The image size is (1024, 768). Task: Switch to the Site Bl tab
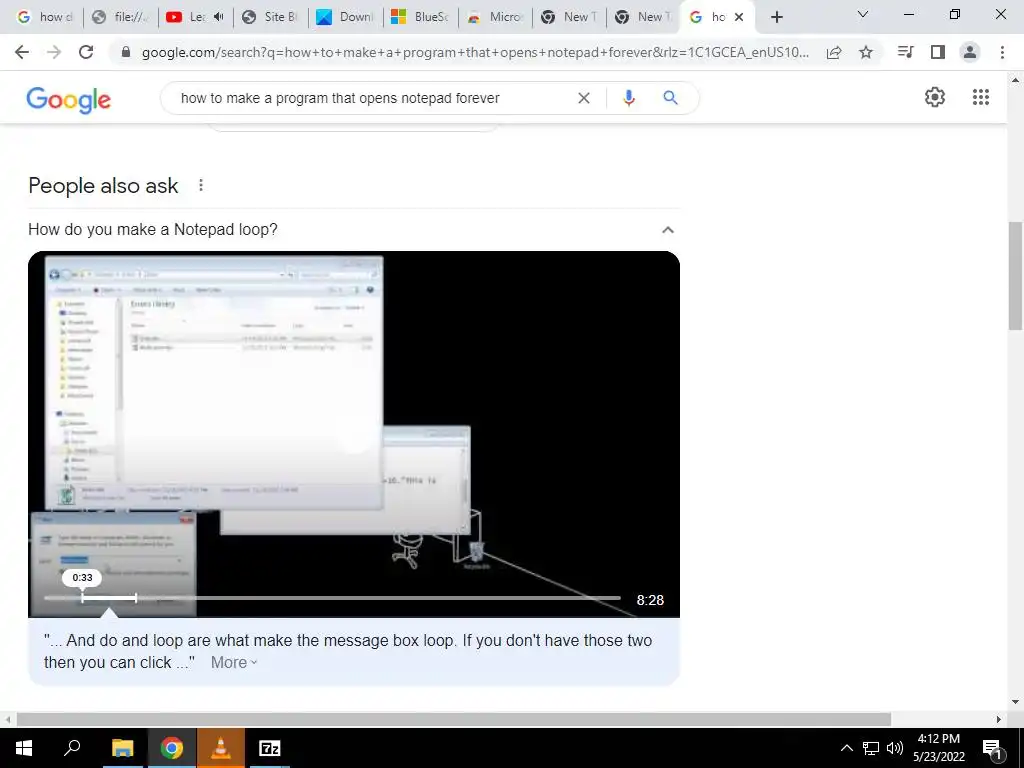270,17
